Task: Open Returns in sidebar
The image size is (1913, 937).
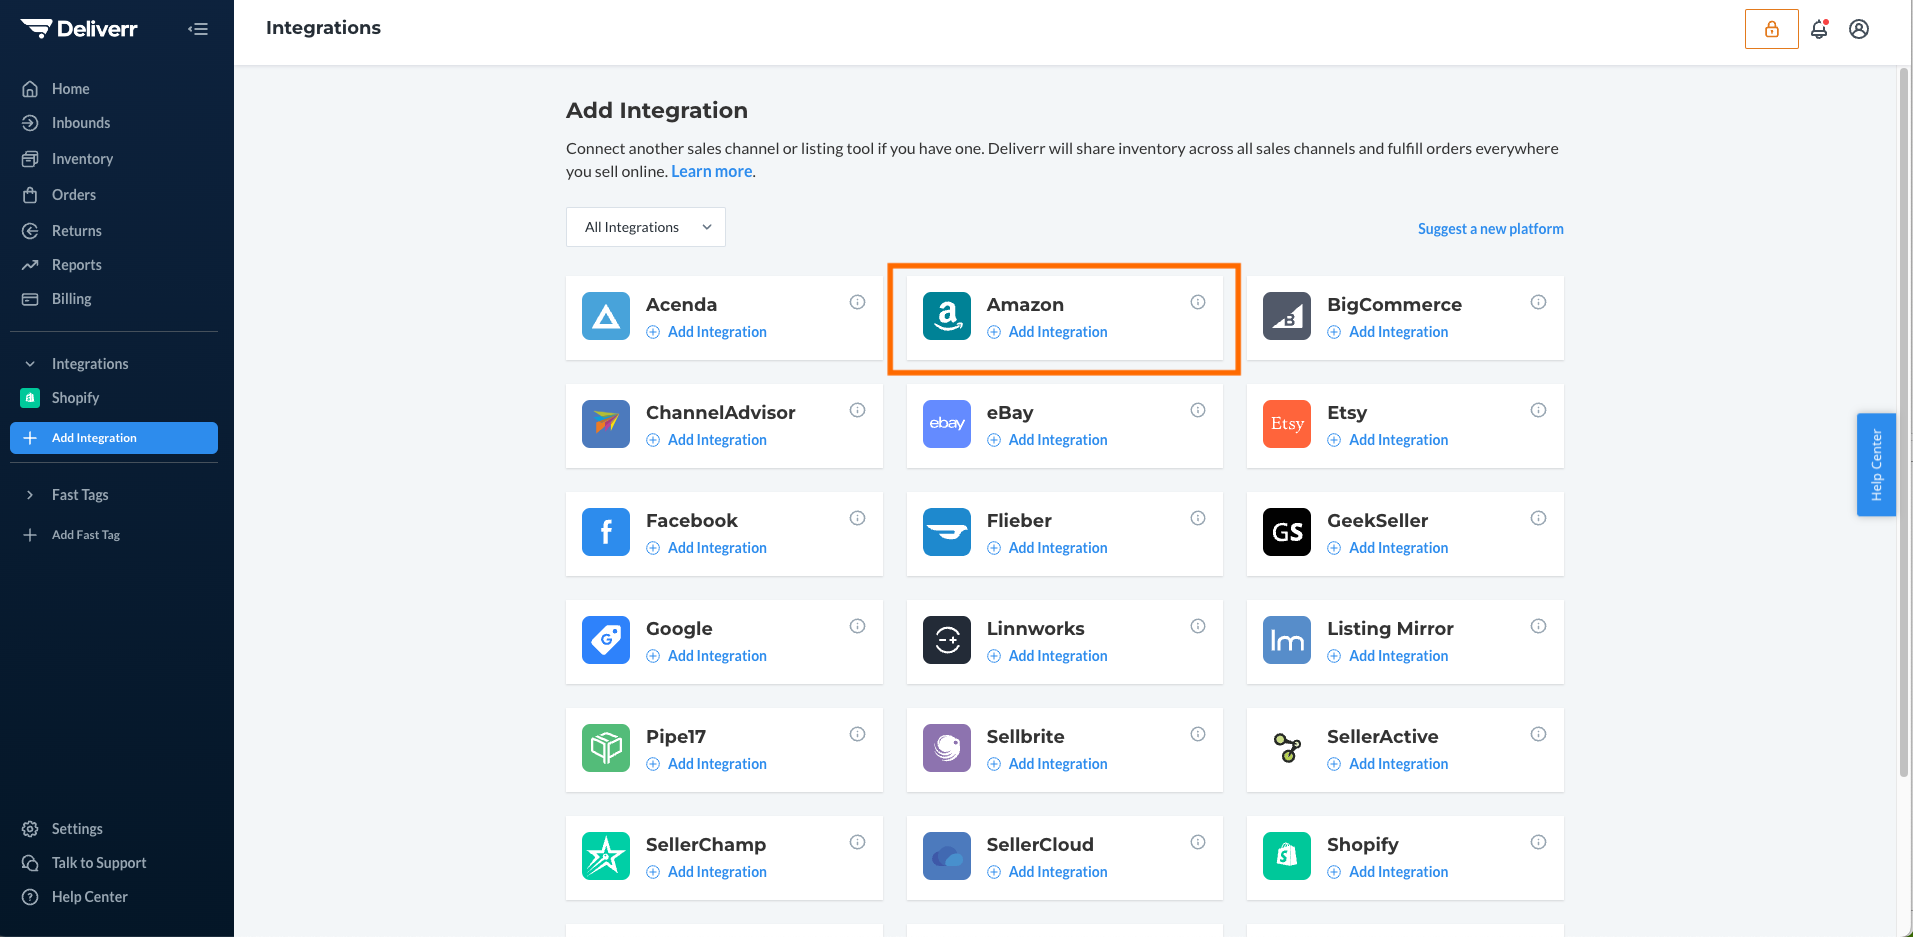Action: click(x=76, y=231)
